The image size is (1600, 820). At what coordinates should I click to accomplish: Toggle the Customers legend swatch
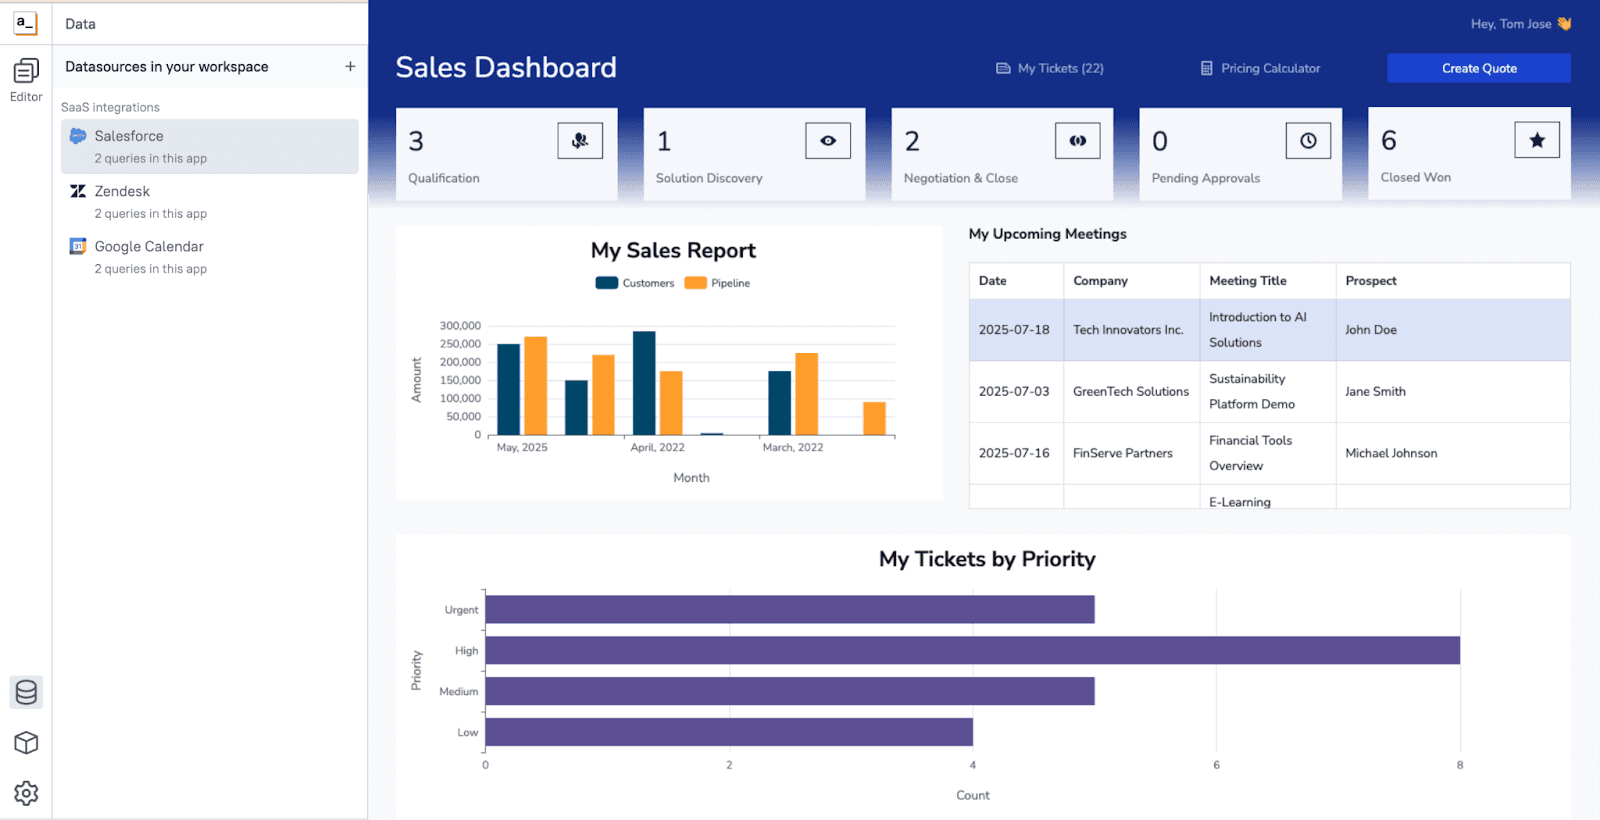[606, 283]
